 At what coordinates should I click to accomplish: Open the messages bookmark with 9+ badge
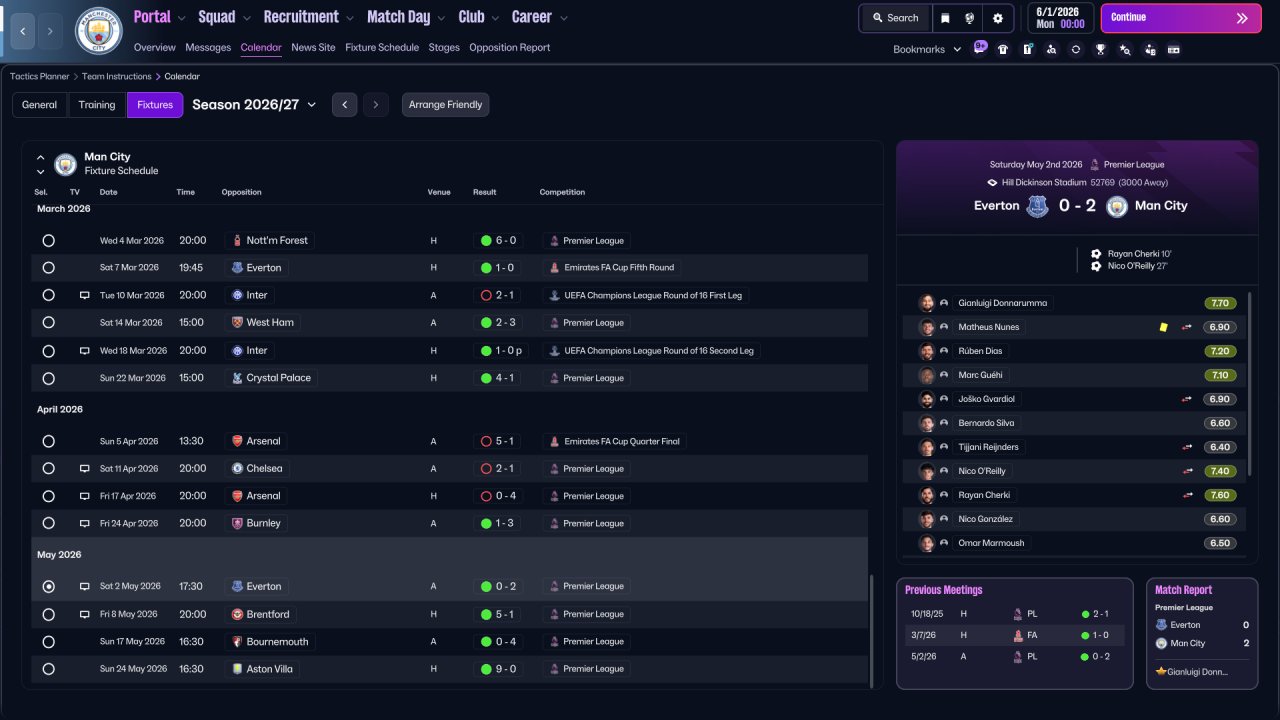(x=980, y=48)
